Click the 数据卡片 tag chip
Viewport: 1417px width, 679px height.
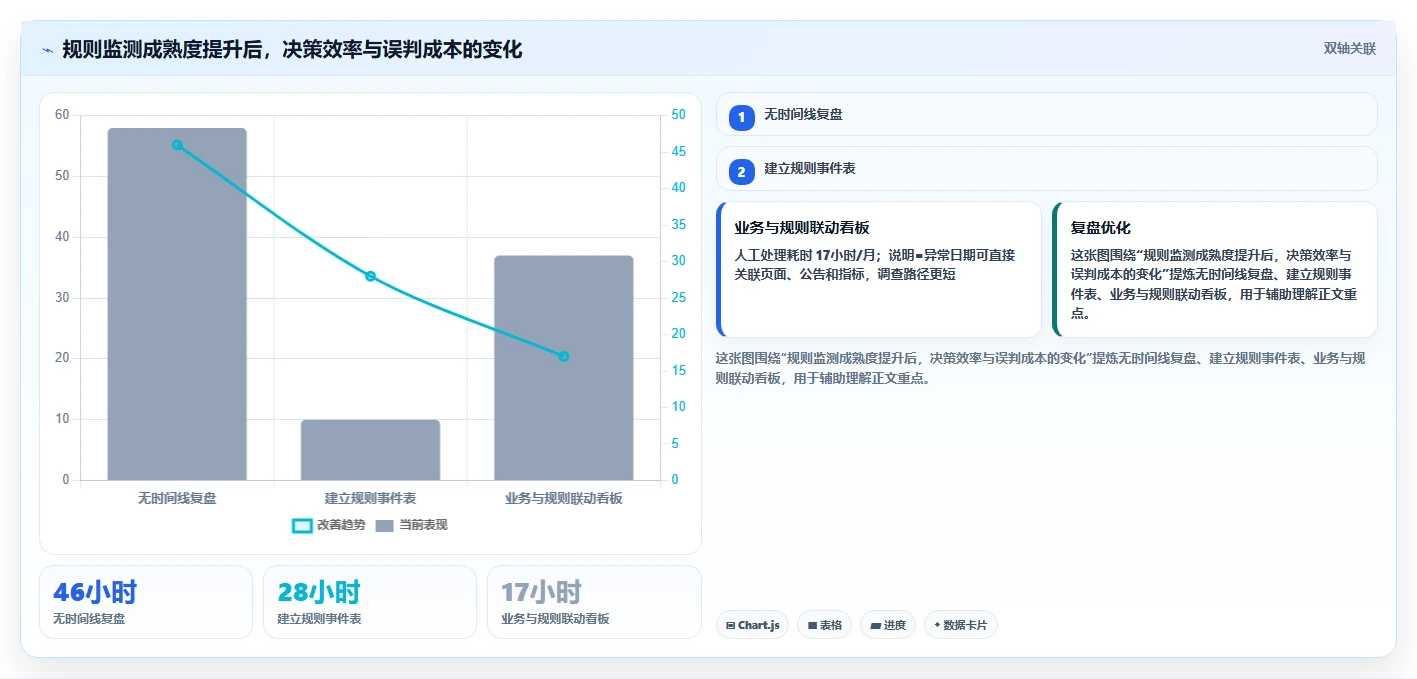(x=961, y=625)
